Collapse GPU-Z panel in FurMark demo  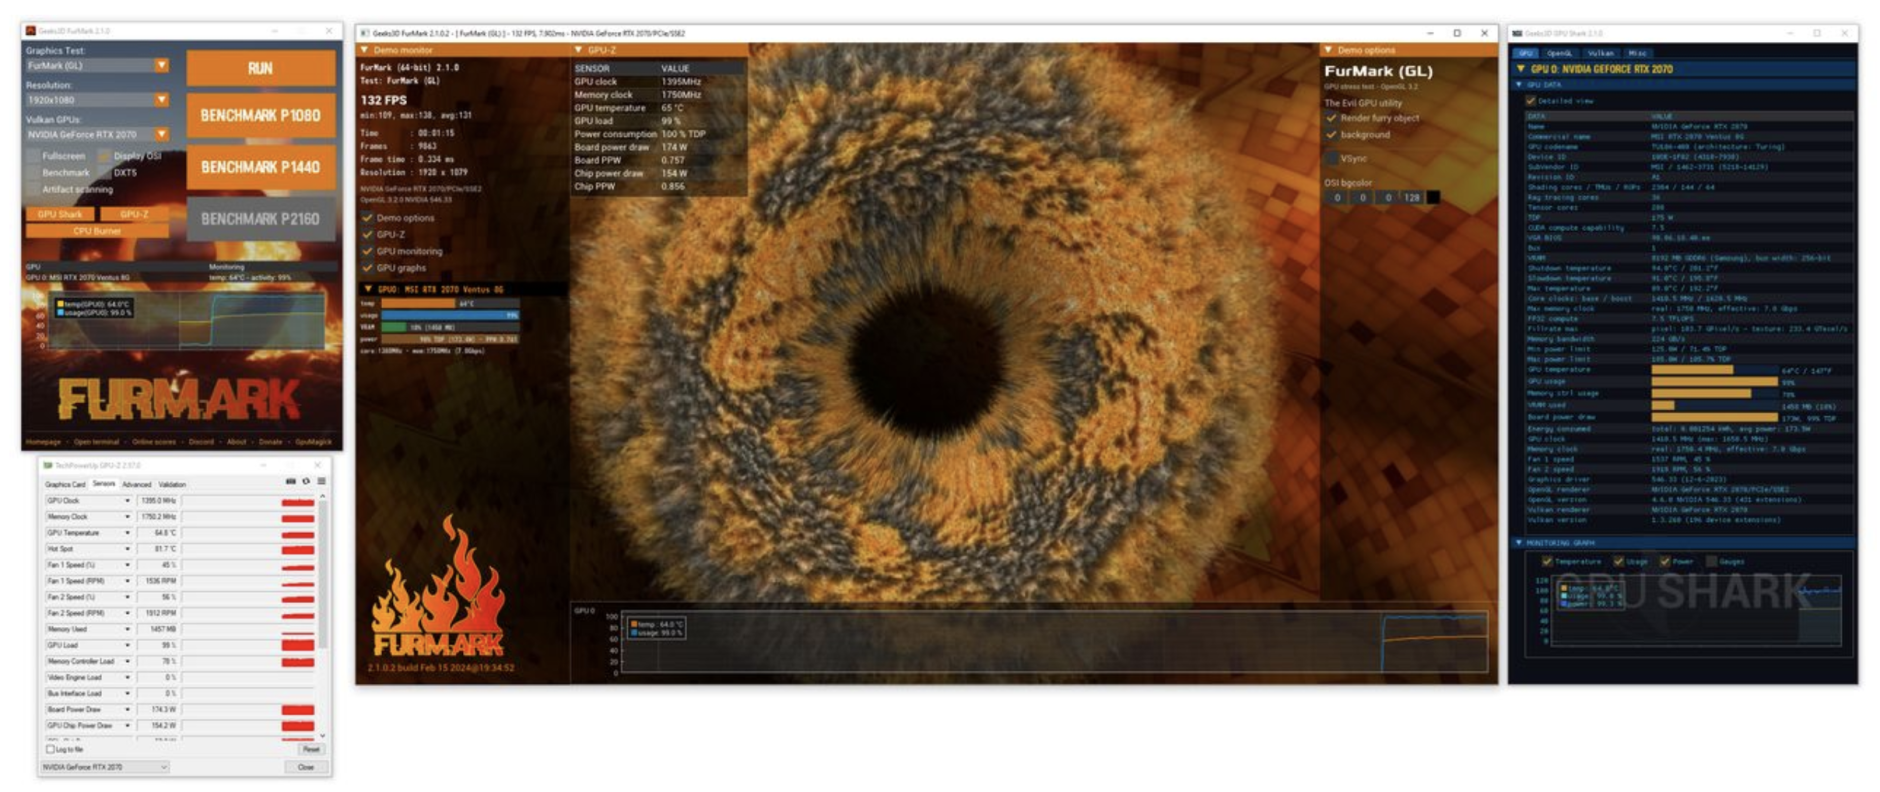click(x=578, y=50)
